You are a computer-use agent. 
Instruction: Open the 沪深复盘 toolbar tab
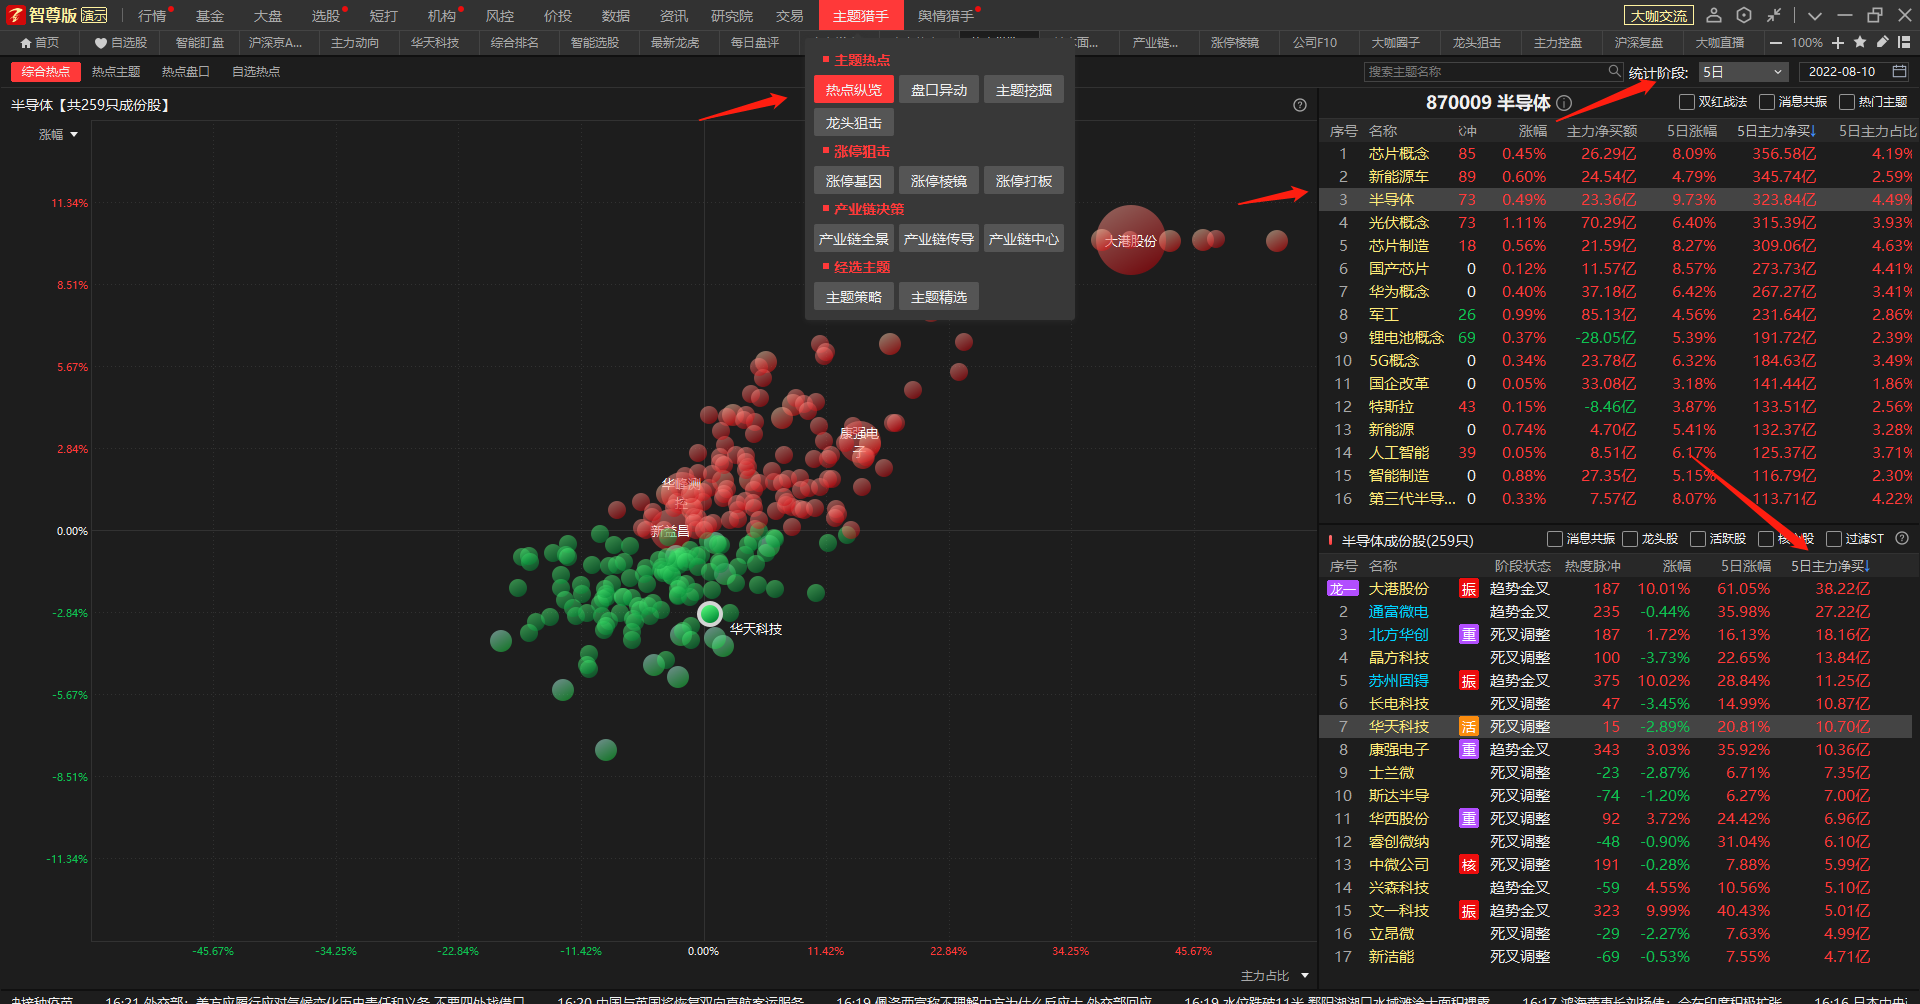point(1638,43)
